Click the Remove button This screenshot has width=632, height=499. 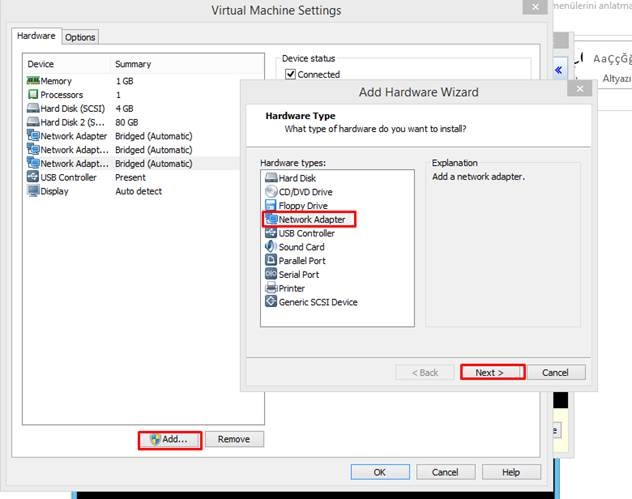pos(234,439)
